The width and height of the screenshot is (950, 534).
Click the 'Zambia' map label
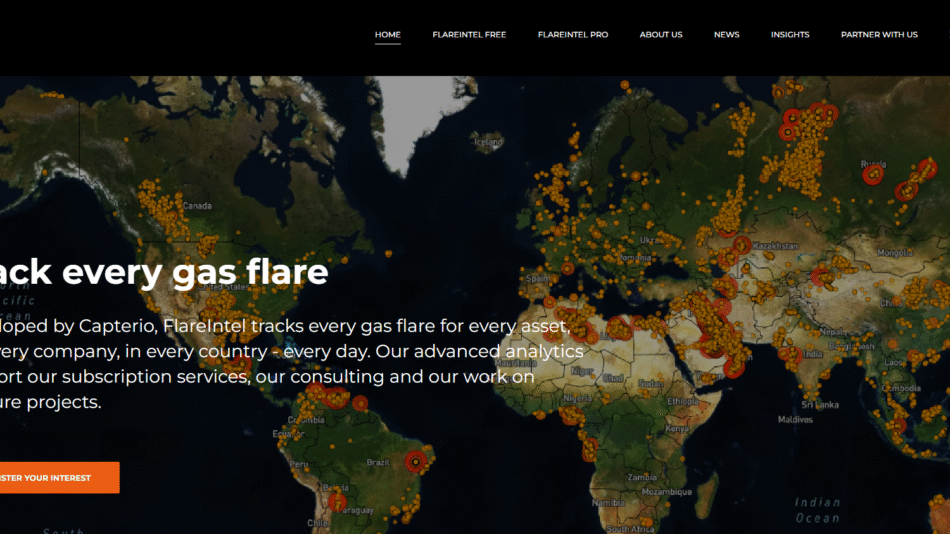pyautogui.click(x=642, y=478)
